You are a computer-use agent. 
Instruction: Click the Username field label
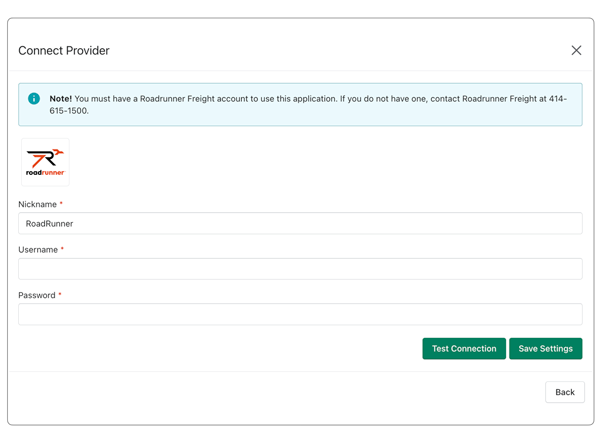point(38,250)
